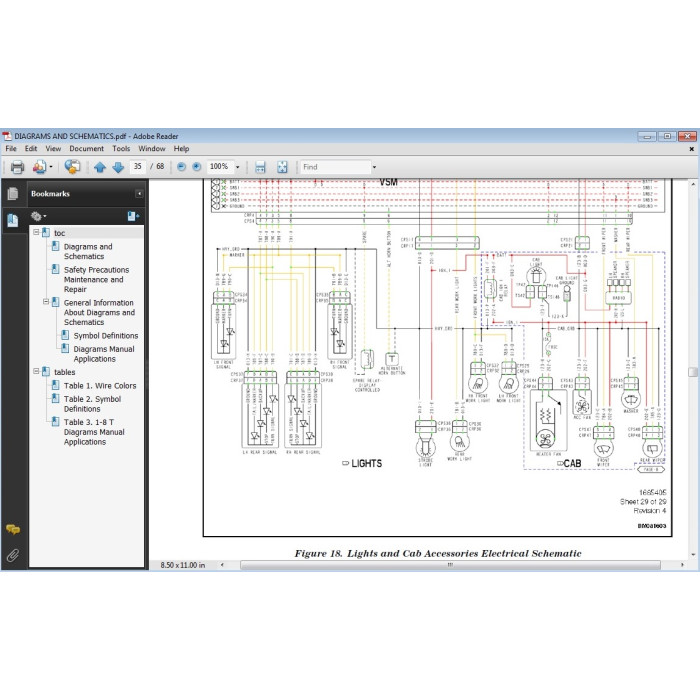Image resolution: width=700 pixels, height=700 pixels.
Task: Click the LIGHTS label in schematic
Action: (x=366, y=464)
